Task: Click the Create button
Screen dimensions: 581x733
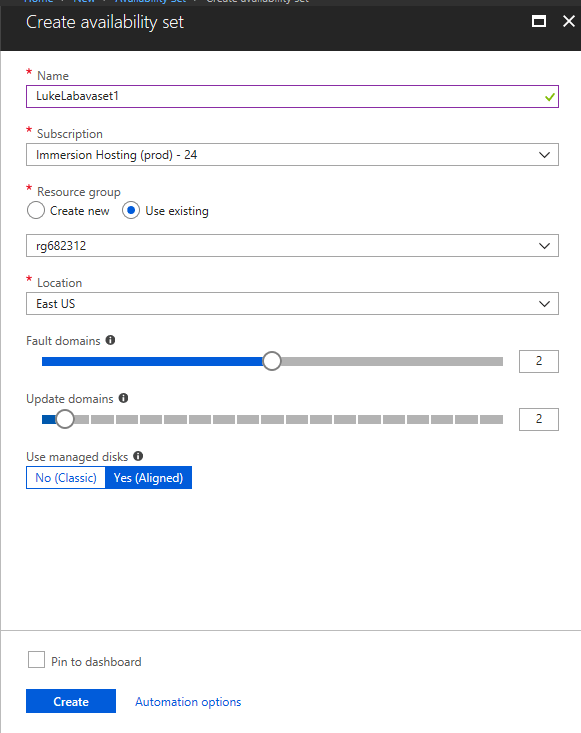Action: pyautogui.click(x=71, y=701)
